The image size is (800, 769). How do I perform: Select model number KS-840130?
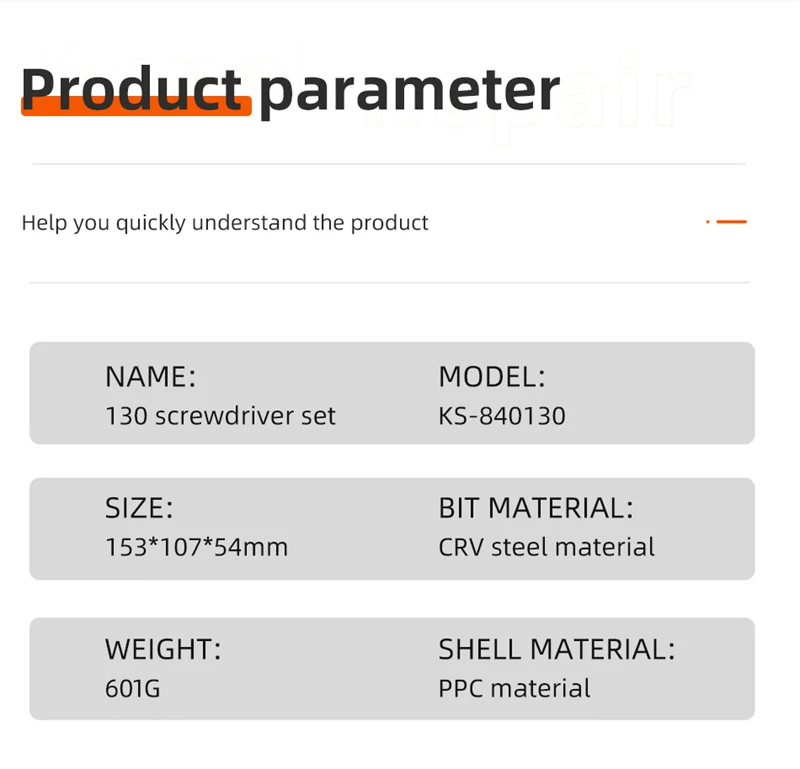[502, 416]
